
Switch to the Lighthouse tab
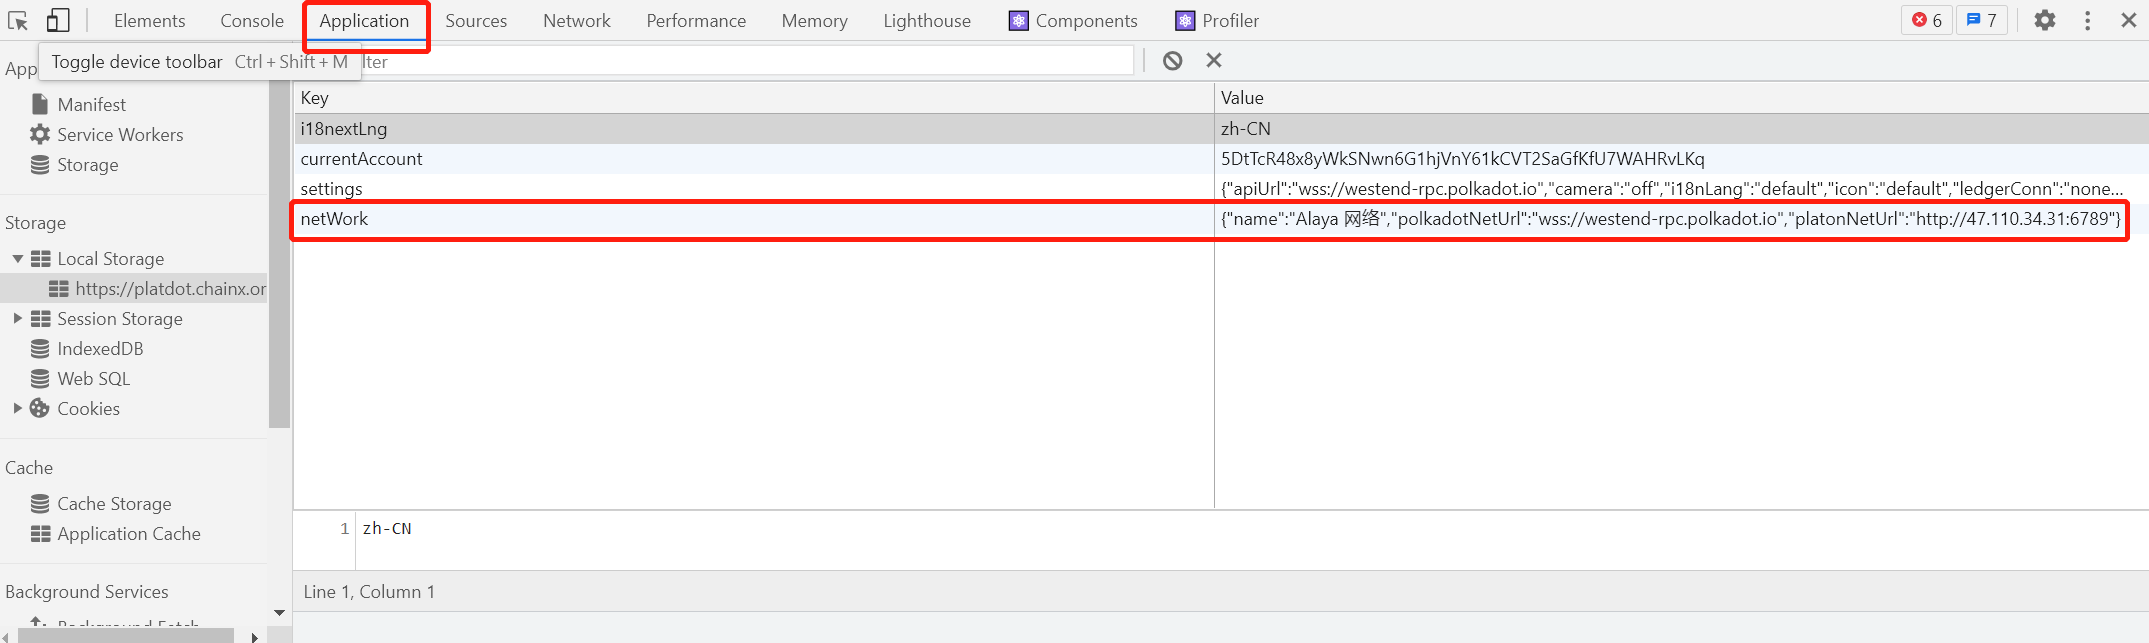pos(927,20)
